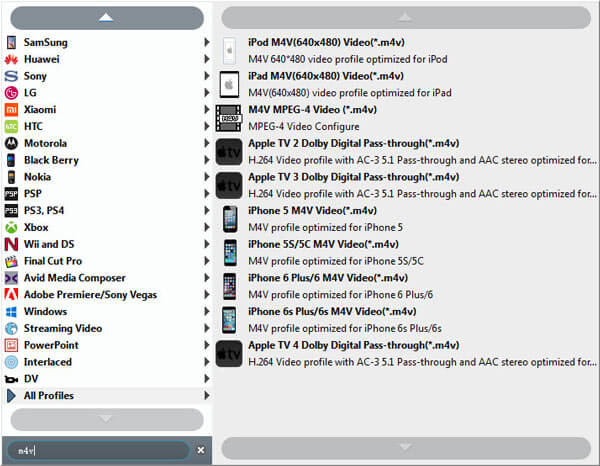600x466 pixels.
Task: Click the red Huawei logo icon
Action: pyautogui.click(x=11, y=59)
